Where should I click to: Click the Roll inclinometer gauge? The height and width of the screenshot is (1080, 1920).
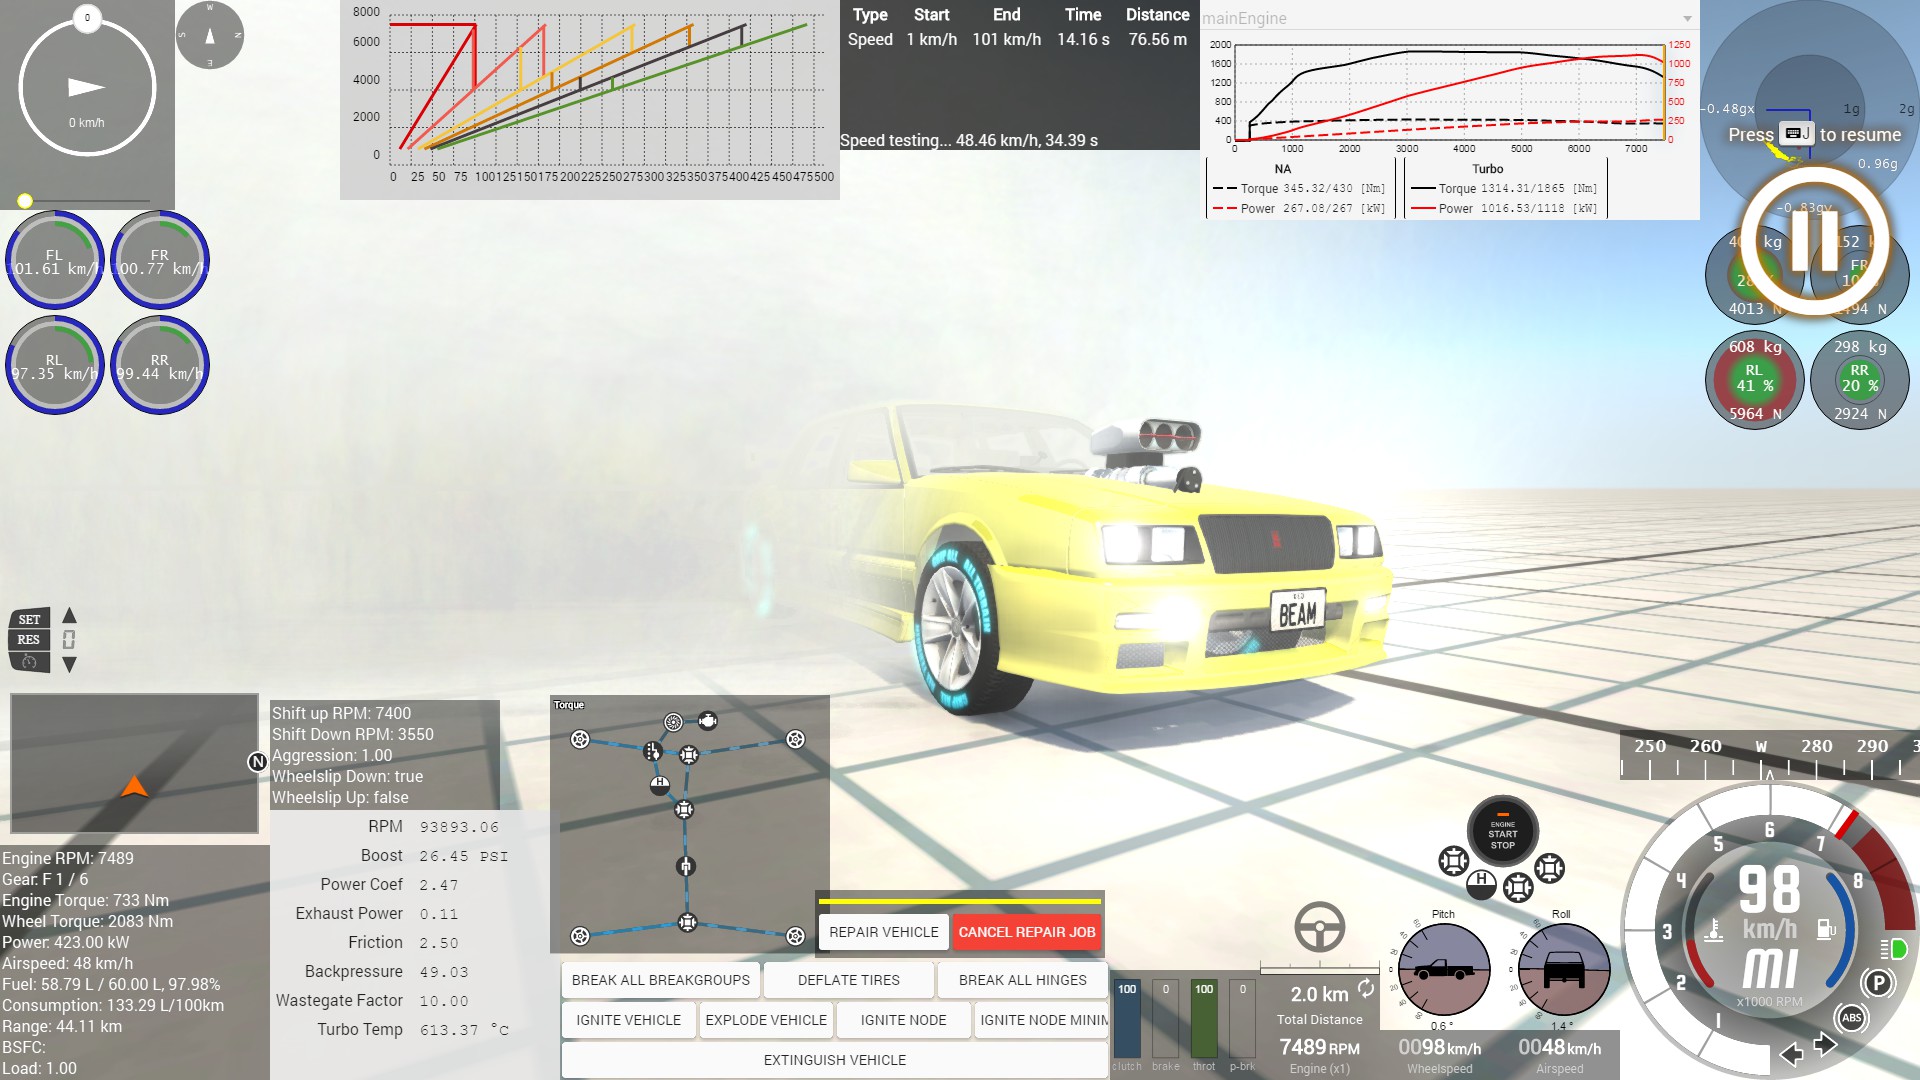point(1563,970)
